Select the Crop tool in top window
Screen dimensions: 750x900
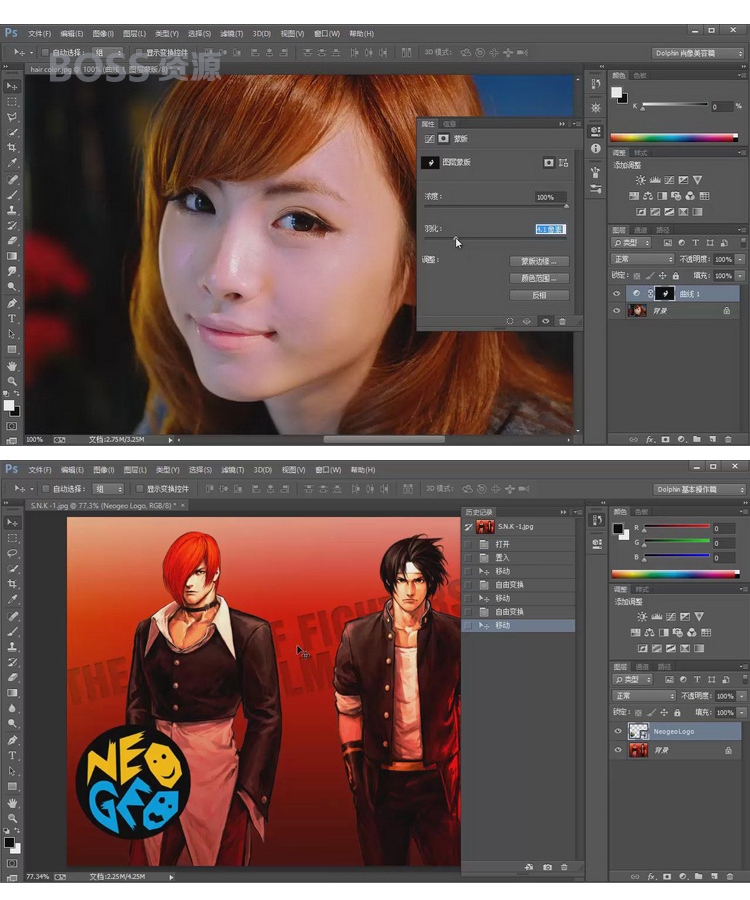pyautogui.click(x=11, y=148)
